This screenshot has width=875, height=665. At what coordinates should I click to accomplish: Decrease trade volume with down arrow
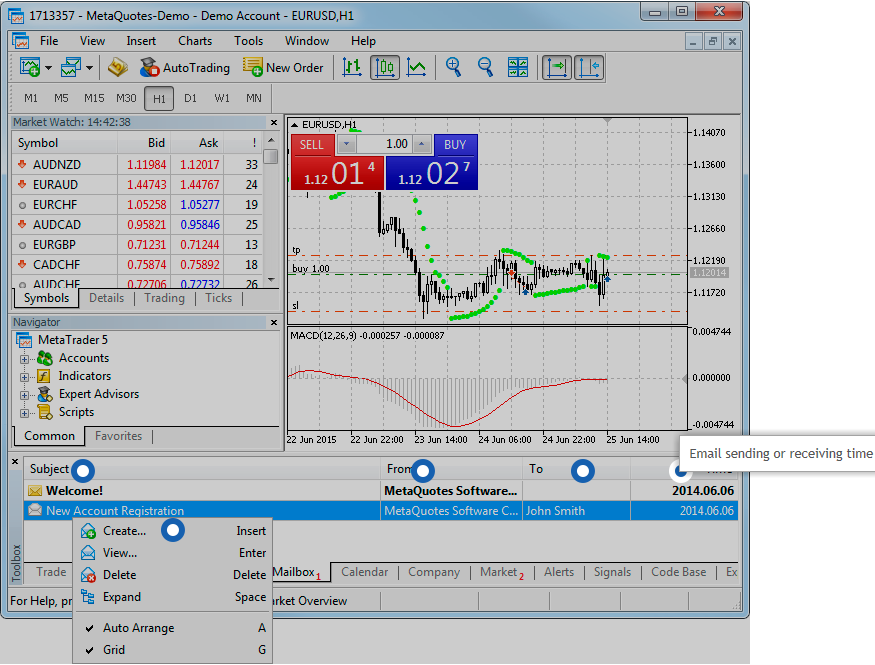click(x=346, y=144)
